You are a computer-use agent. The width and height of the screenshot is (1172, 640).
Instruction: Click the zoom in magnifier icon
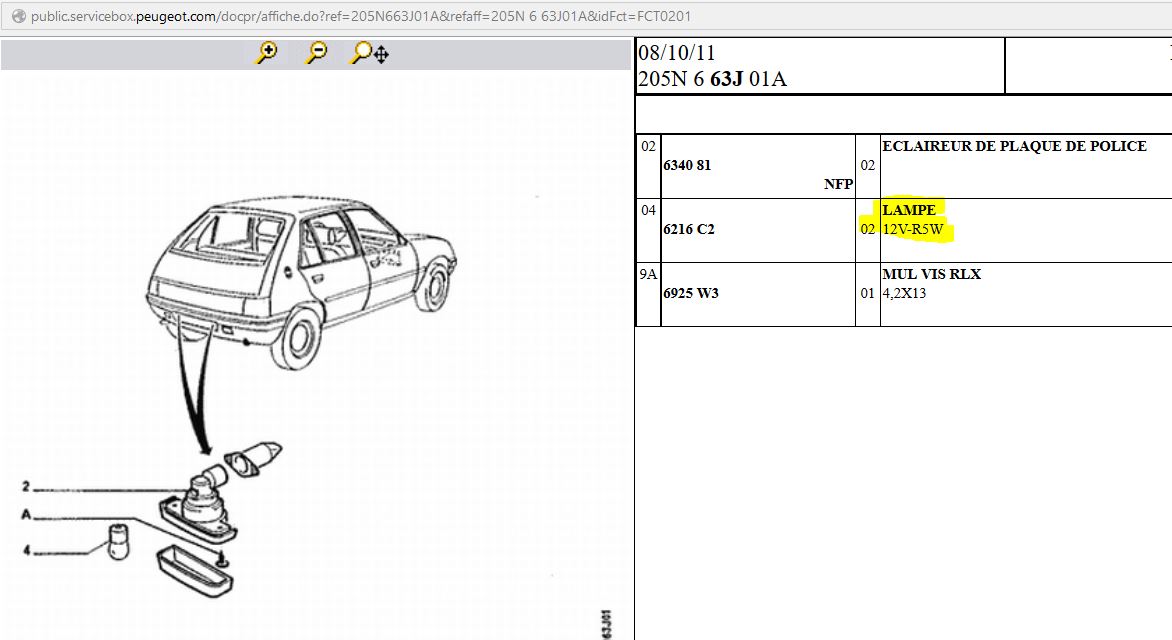point(266,53)
